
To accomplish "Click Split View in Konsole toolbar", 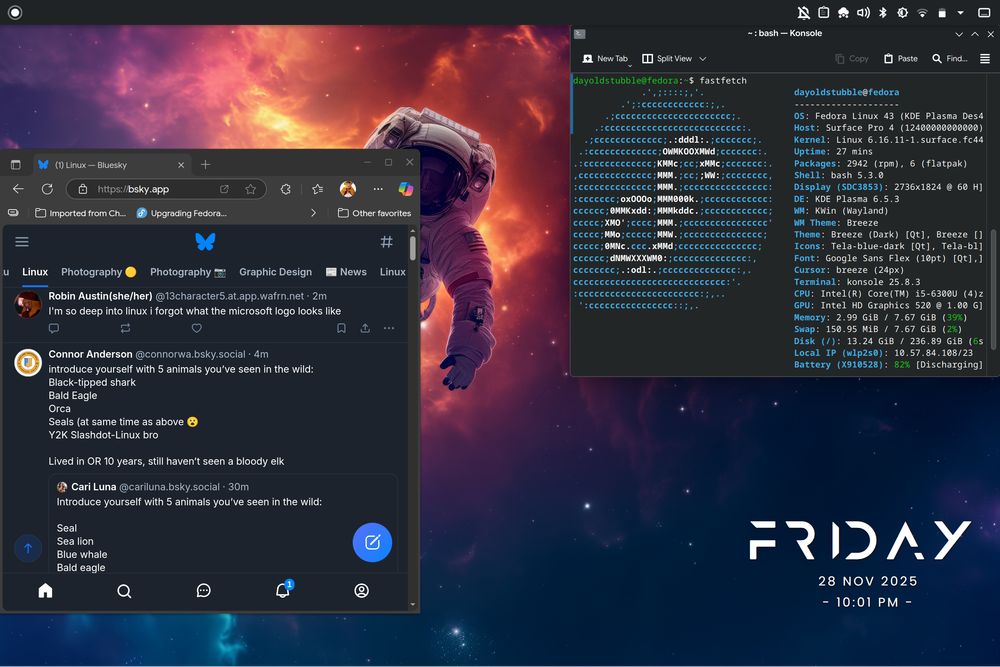I will coord(666,59).
